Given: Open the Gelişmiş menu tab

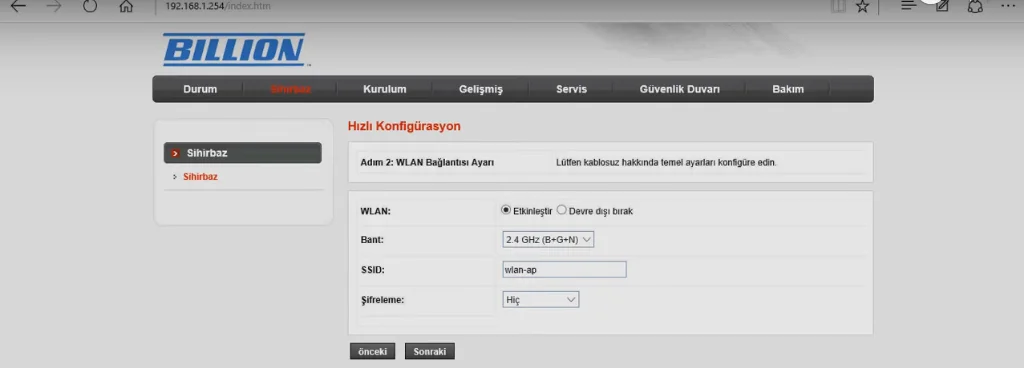Looking at the screenshot, I should [x=481, y=89].
